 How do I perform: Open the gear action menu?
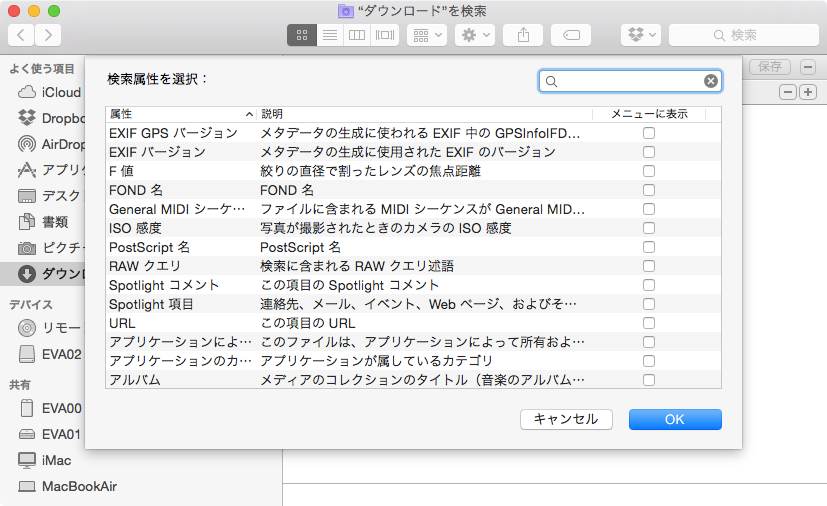[x=475, y=35]
